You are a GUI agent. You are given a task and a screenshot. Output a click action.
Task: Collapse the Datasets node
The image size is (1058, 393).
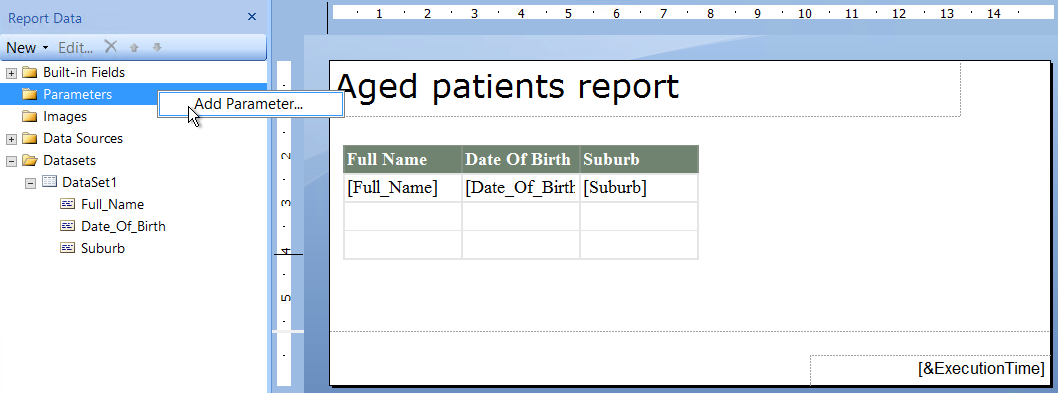pyautogui.click(x=11, y=161)
